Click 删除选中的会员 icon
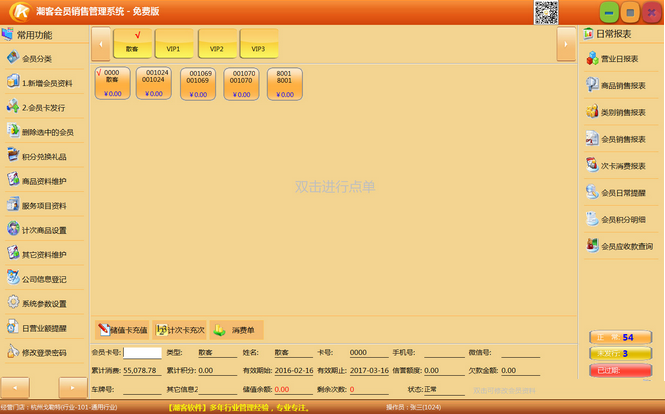The image size is (665, 414). pyautogui.click(x=13, y=131)
